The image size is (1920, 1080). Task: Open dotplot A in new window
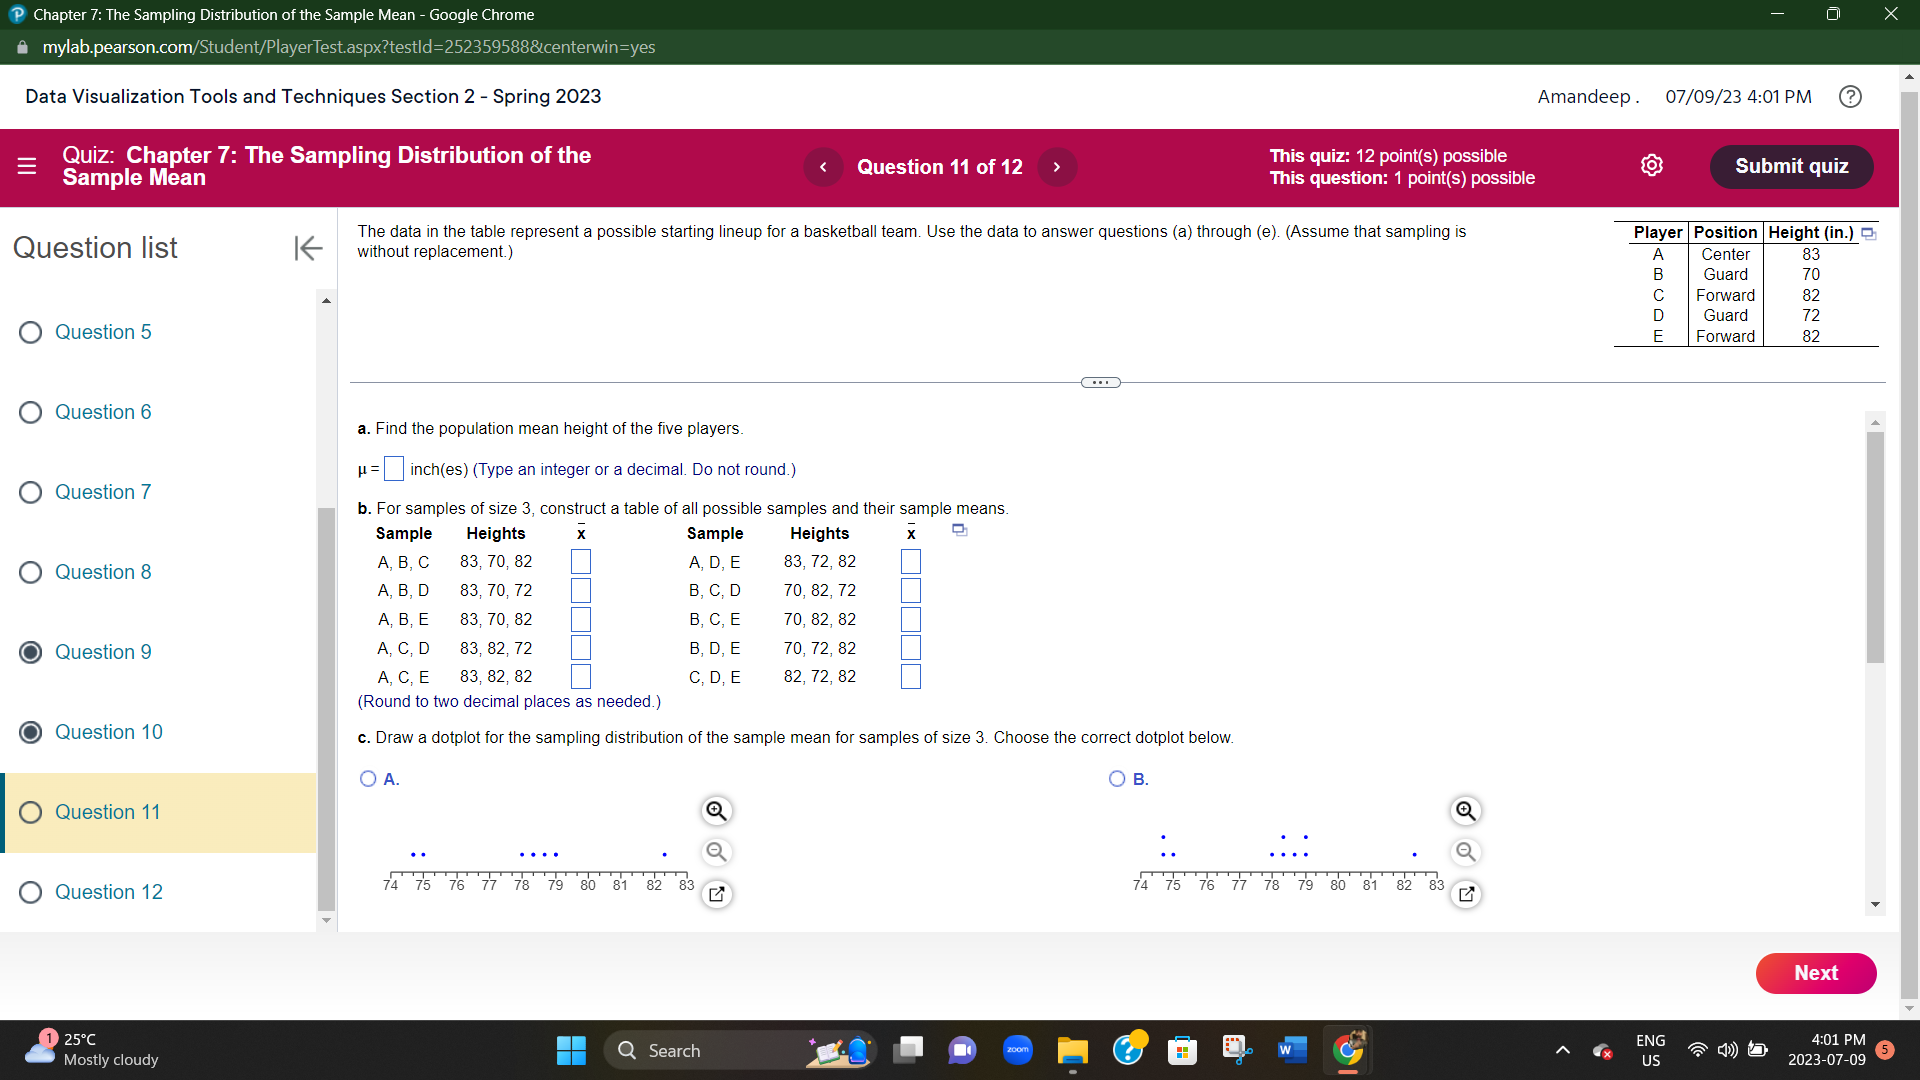[716, 894]
